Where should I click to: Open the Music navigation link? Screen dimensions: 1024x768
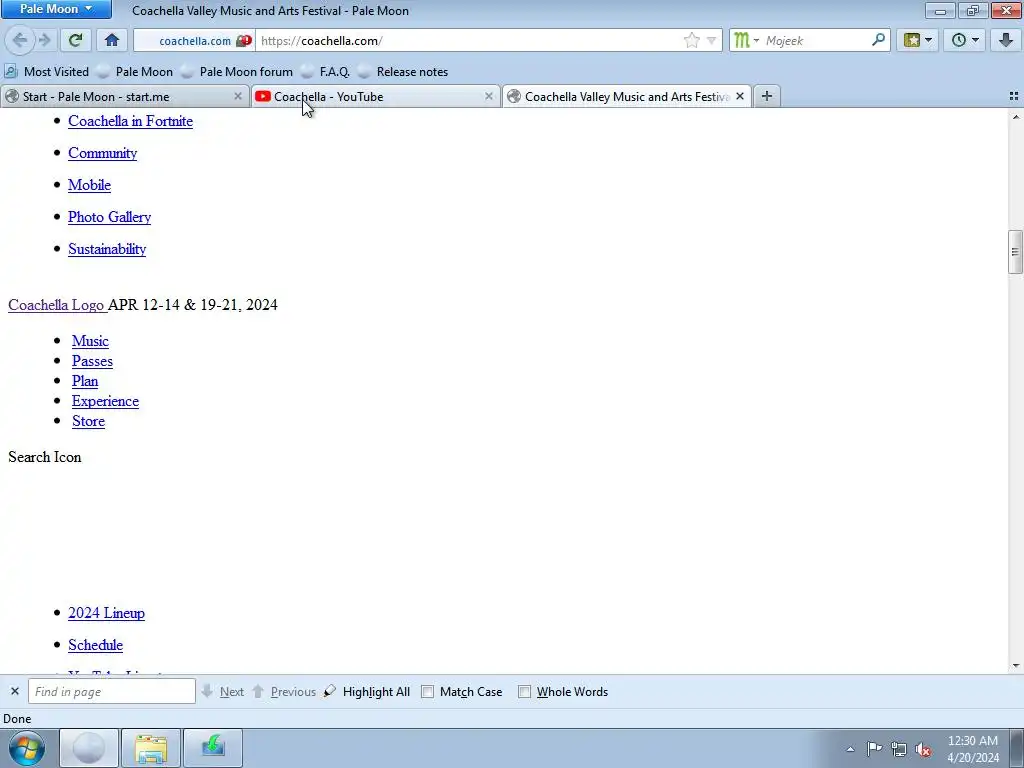tap(90, 341)
